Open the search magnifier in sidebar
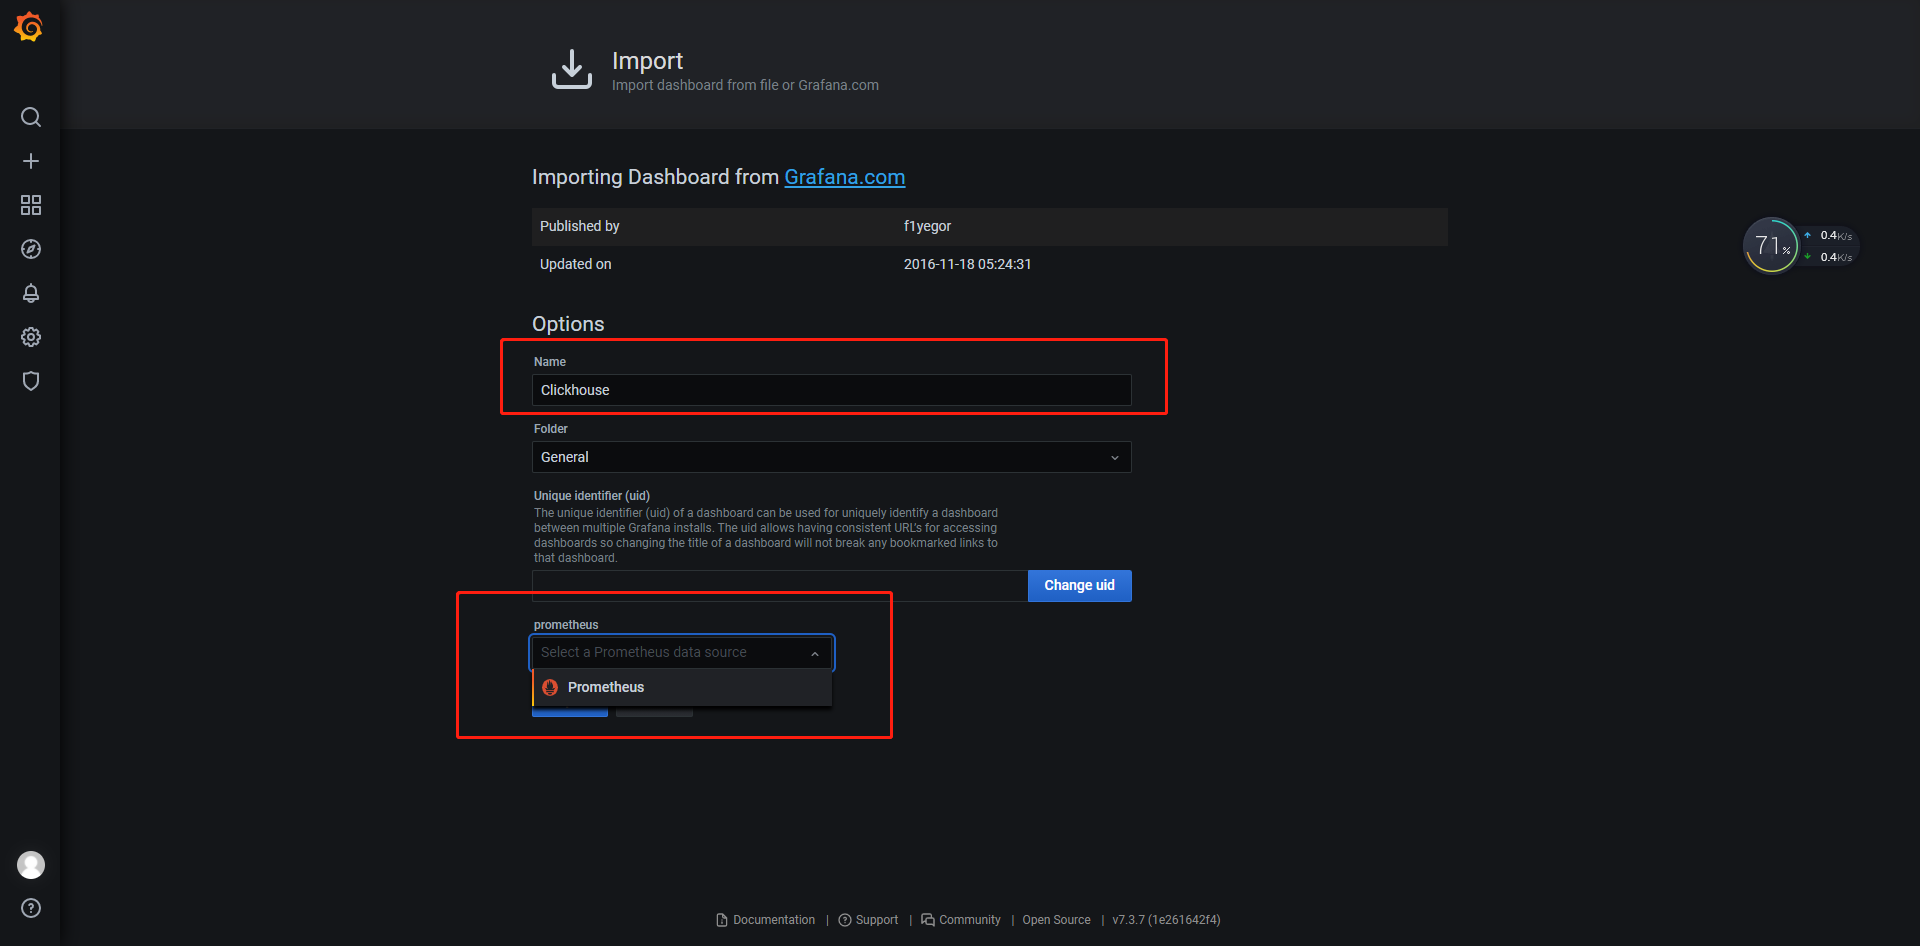The width and height of the screenshot is (1920, 946). point(31,117)
